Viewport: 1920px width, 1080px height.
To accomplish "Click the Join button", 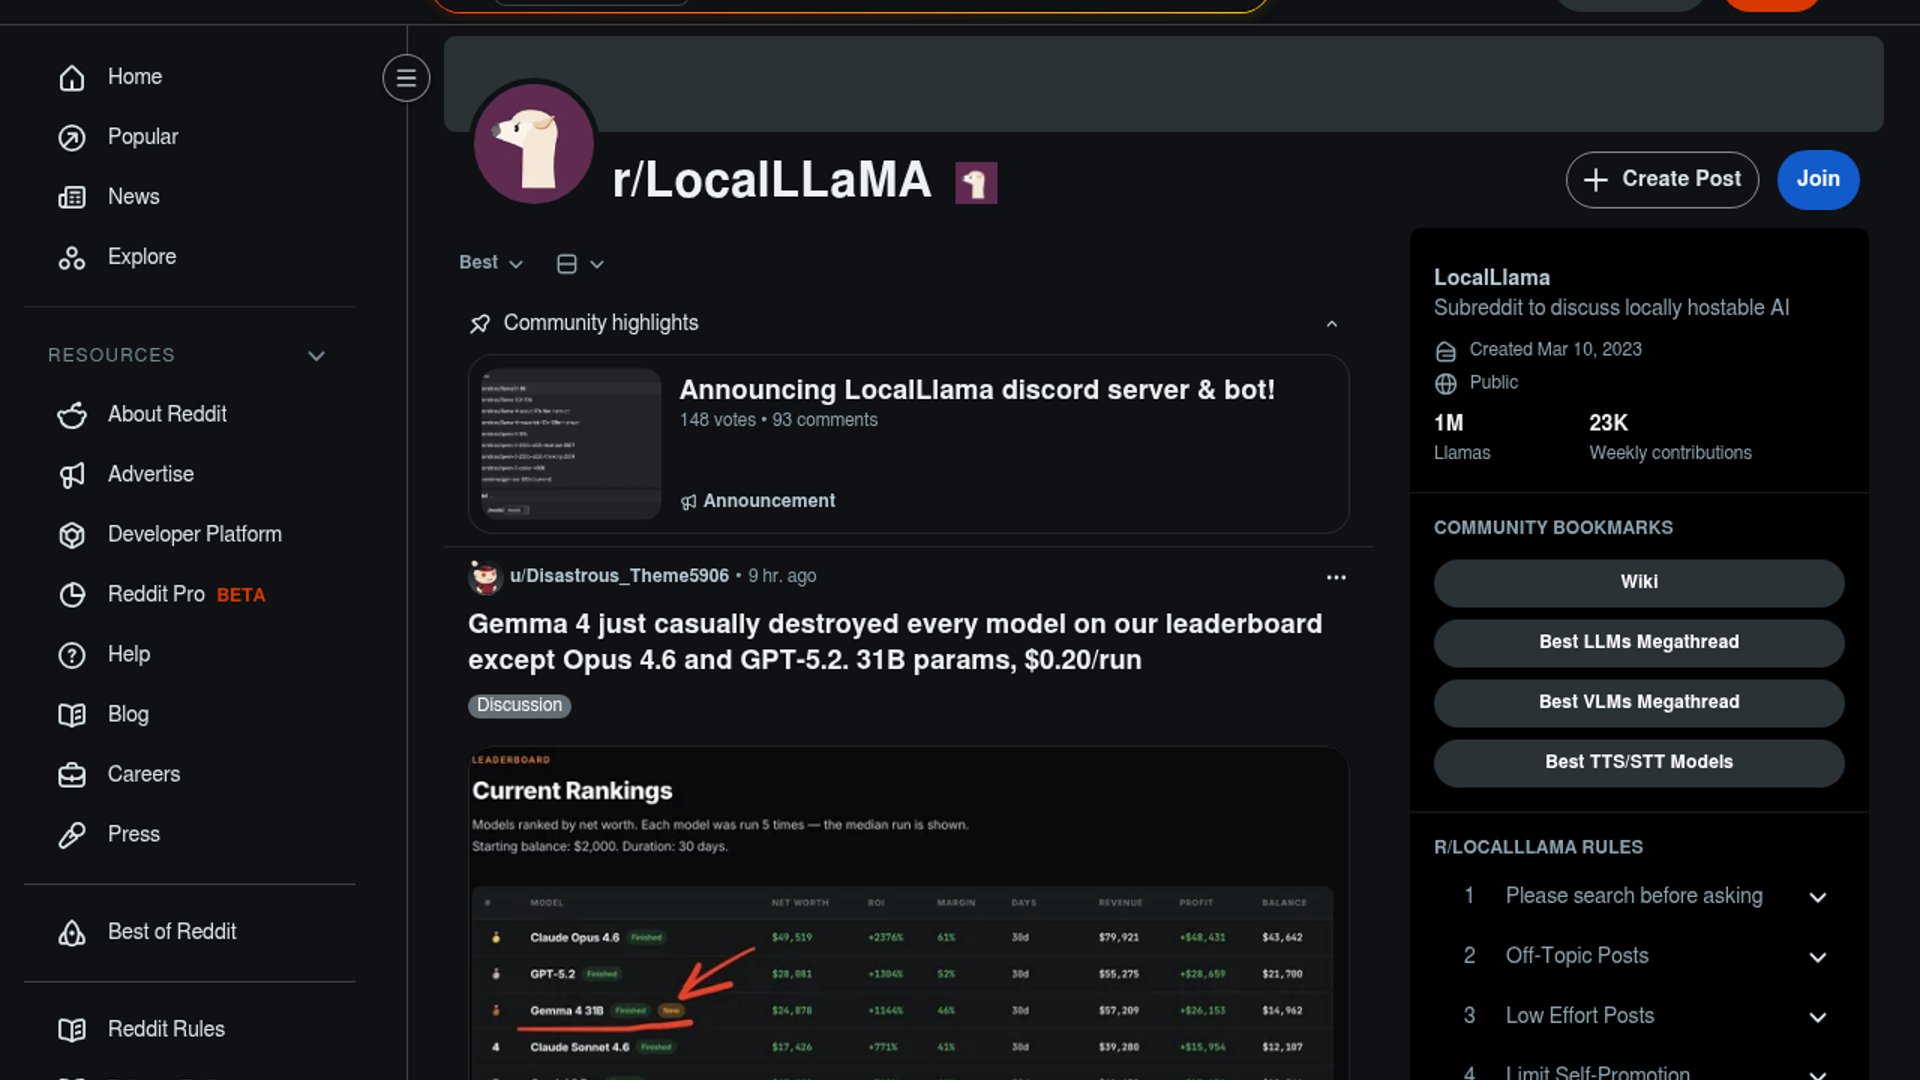I will coord(1817,180).
